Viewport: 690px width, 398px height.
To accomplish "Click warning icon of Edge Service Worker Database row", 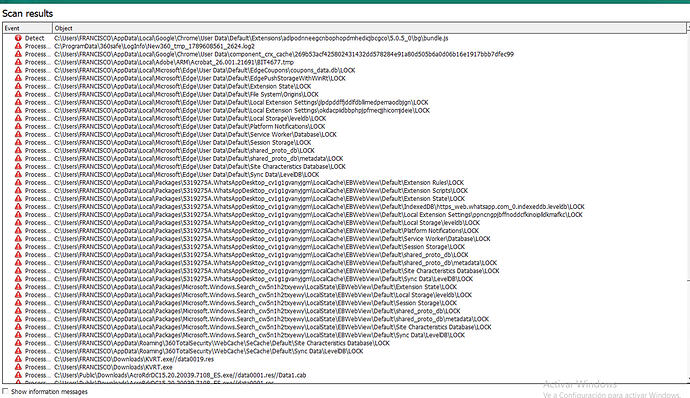I will 18,134.
